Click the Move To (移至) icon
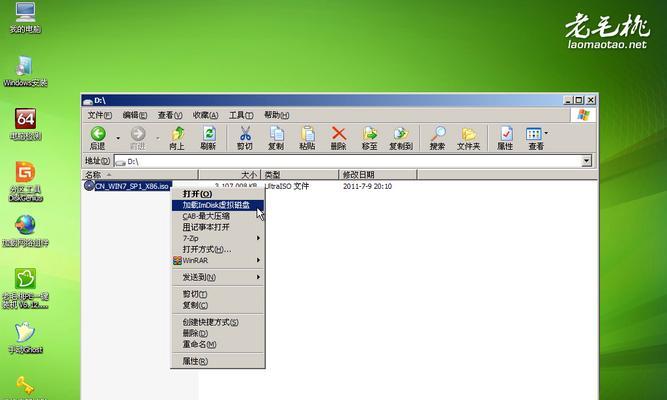 pyautogui.click(x=370, y=134)
